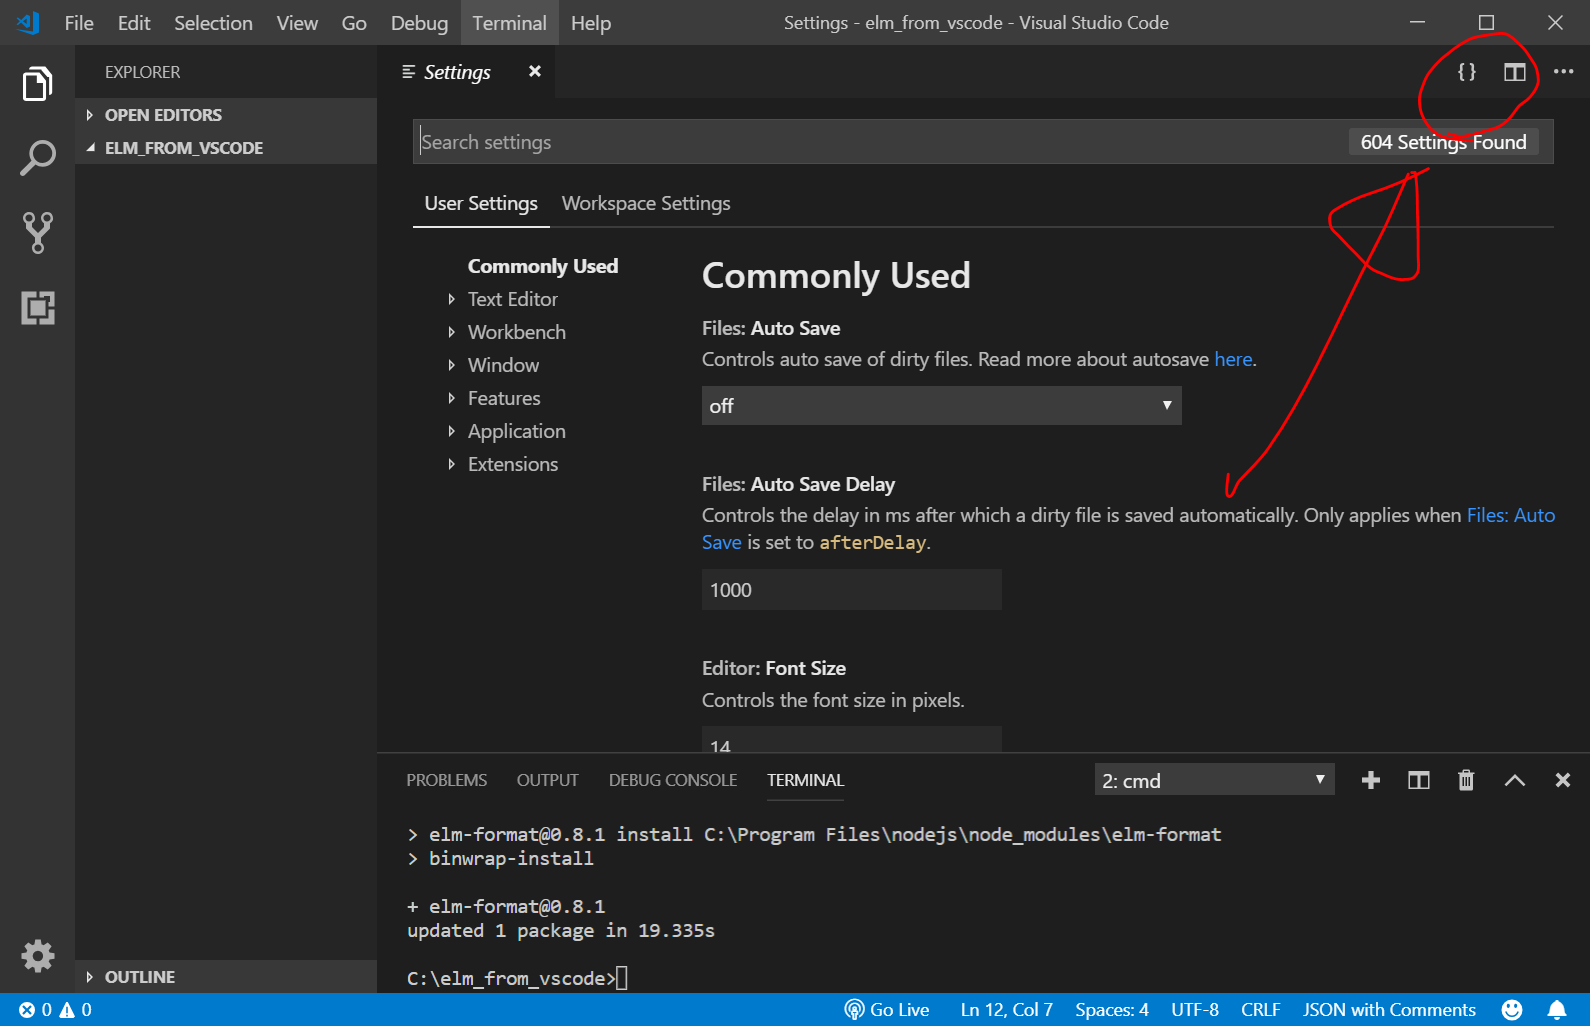The width and height of the screenshot is (1590, 1026).
Task: Expand the Text Editor settings category
Action: click(x=512, y=299)
